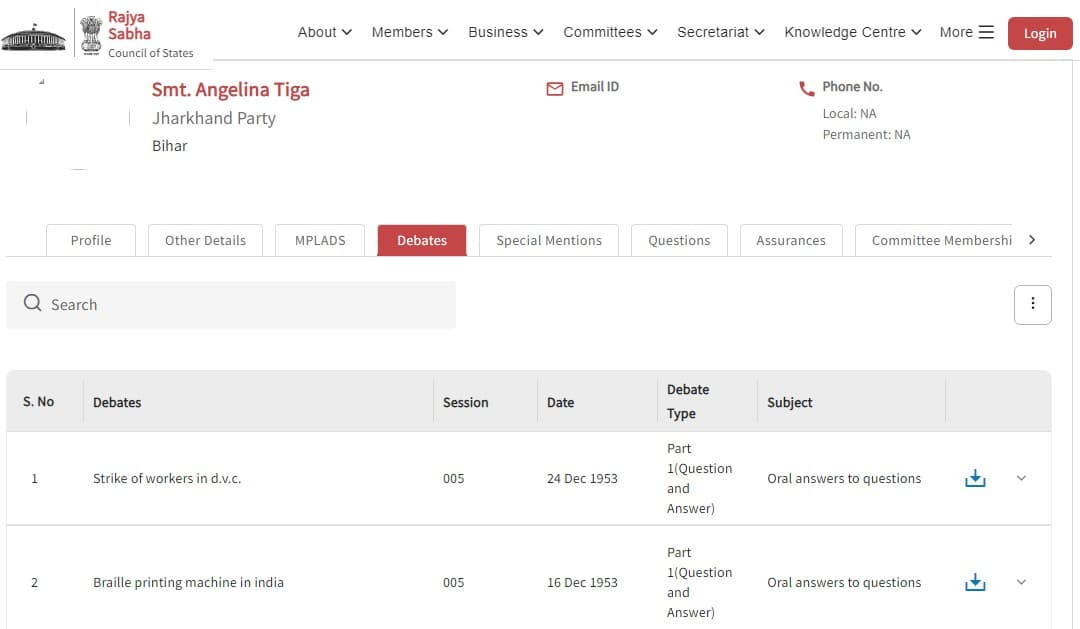Image resolution: width=1080 pixels, height=629 pixels.
Task: Open the More hamburger menu
Action: pos(966,32)
